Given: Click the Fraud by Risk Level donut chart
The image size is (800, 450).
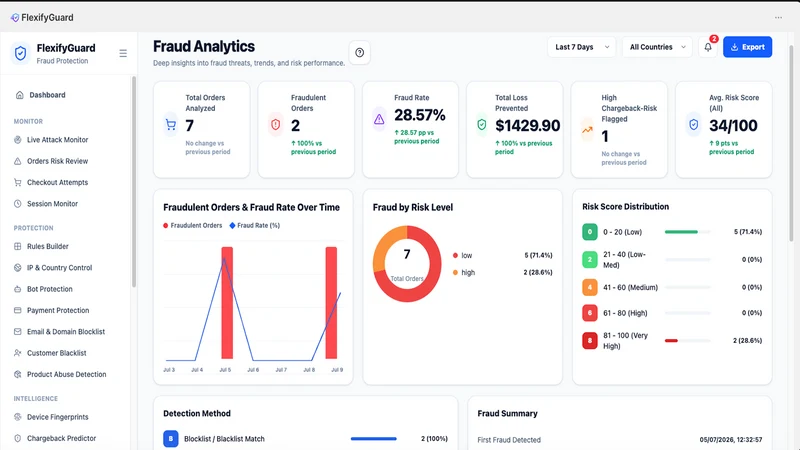Looking at the screenshot, I should click(x=407, y=264).
